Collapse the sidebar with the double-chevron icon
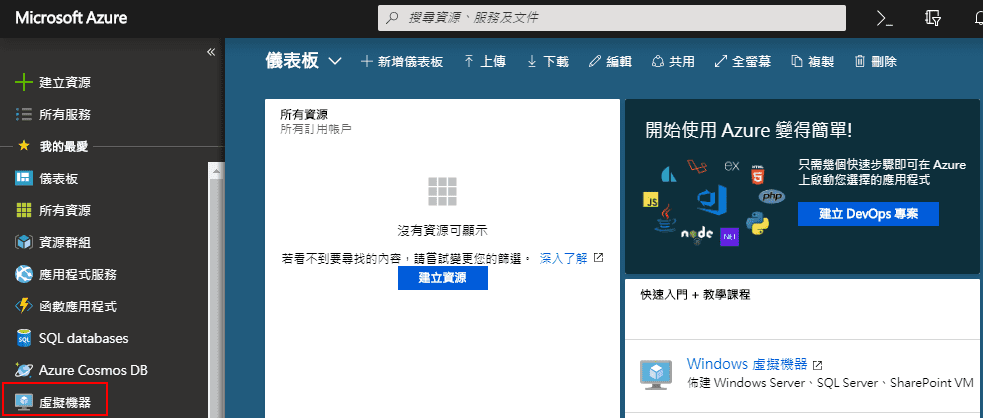 [x=211, y=52]
